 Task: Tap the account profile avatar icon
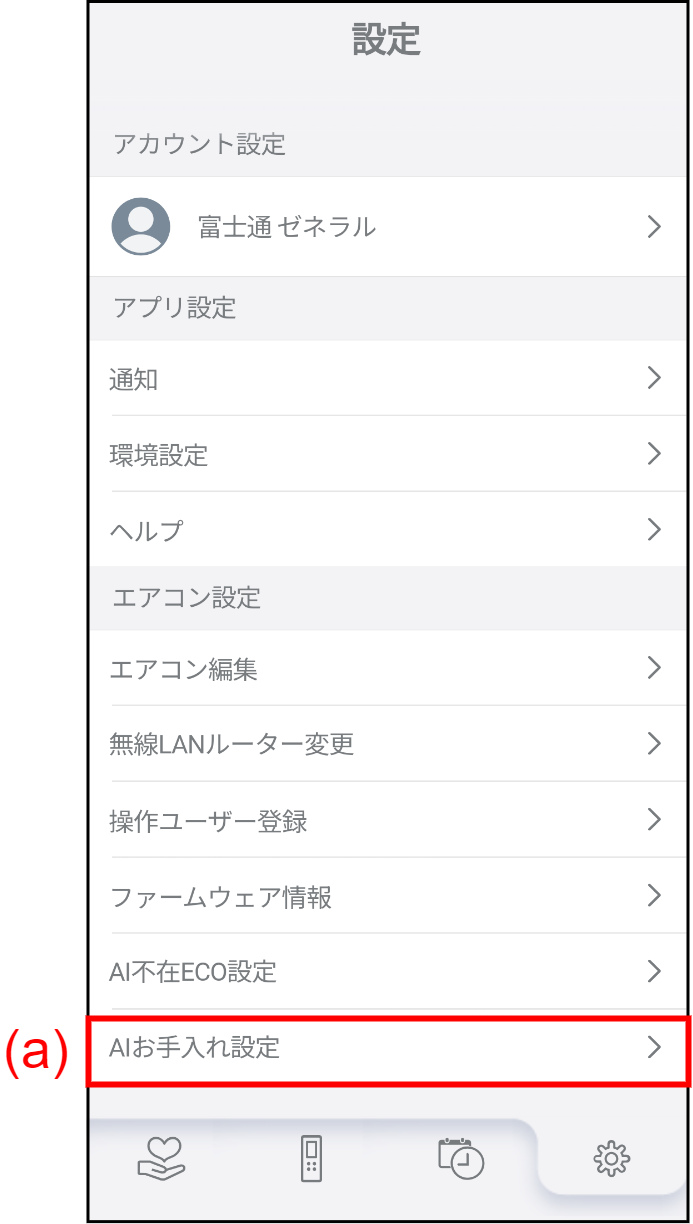[x=141, y=226]
